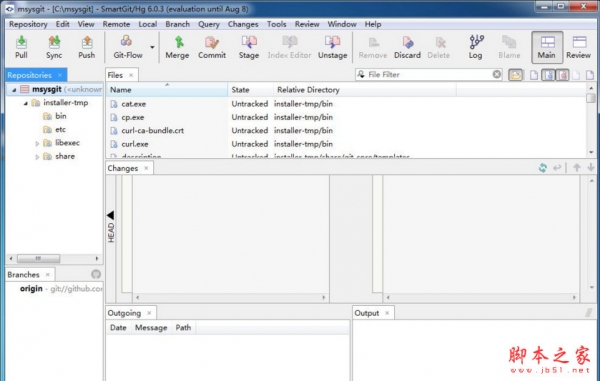
Task: Close the Output tab
Action: coord(387,313)
